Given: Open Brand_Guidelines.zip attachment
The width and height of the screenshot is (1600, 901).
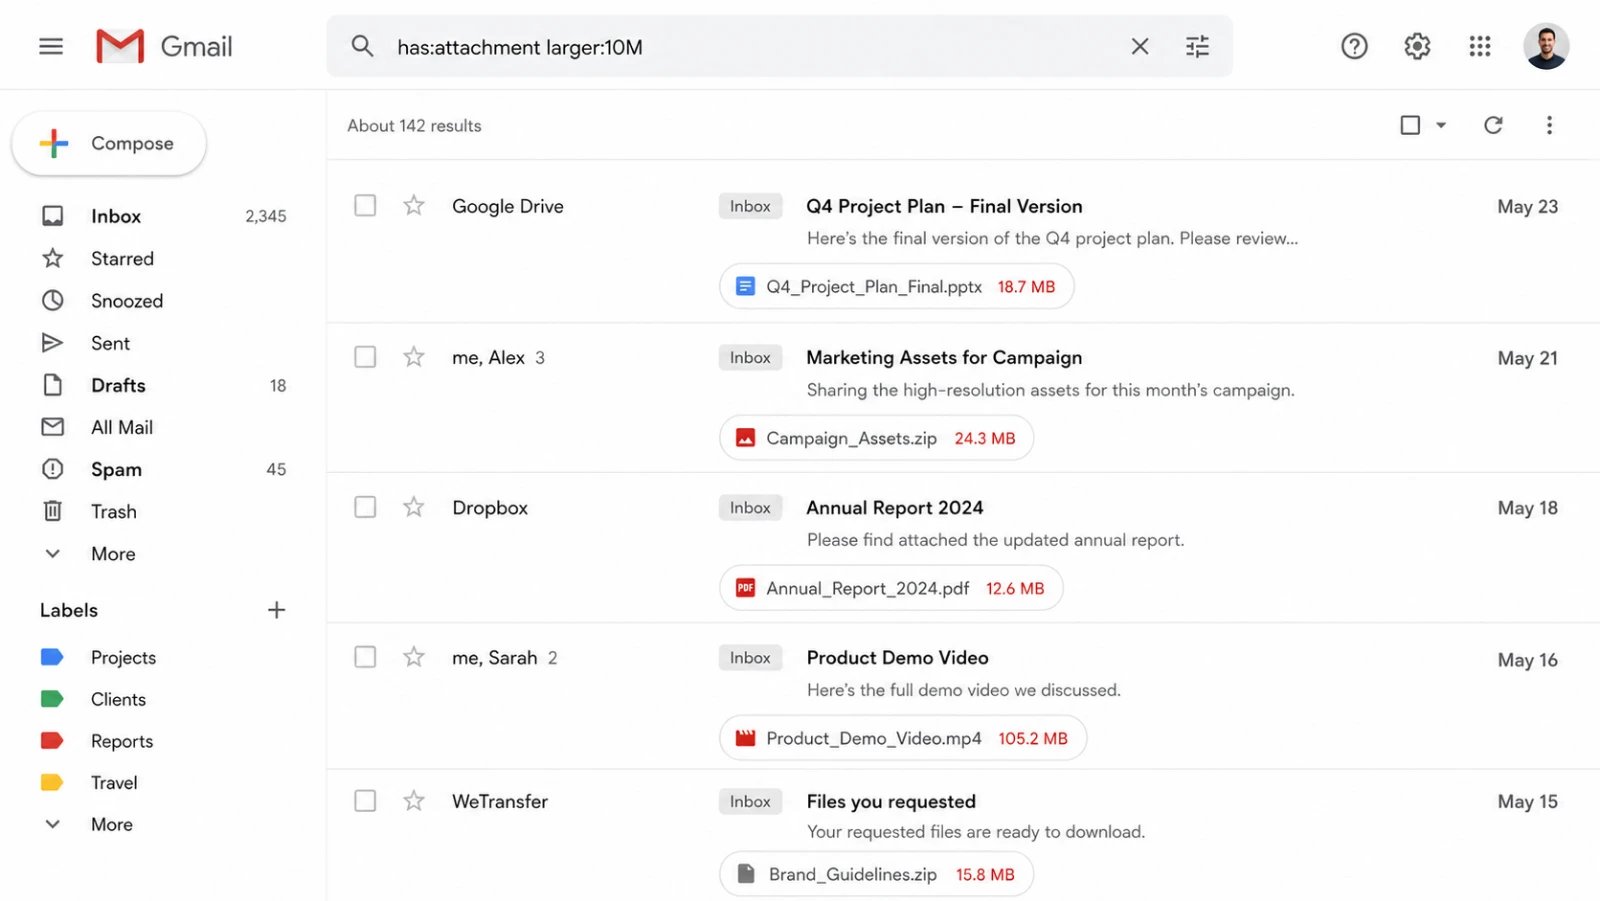Looking at the screenshot, I should pyautogui.click(x=876, y=874).
